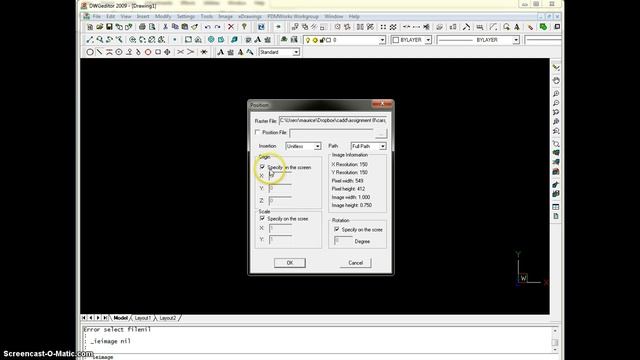
Task: Toggle Rotation Specify on the screen checkbox
Action: (x=336, y=229)
